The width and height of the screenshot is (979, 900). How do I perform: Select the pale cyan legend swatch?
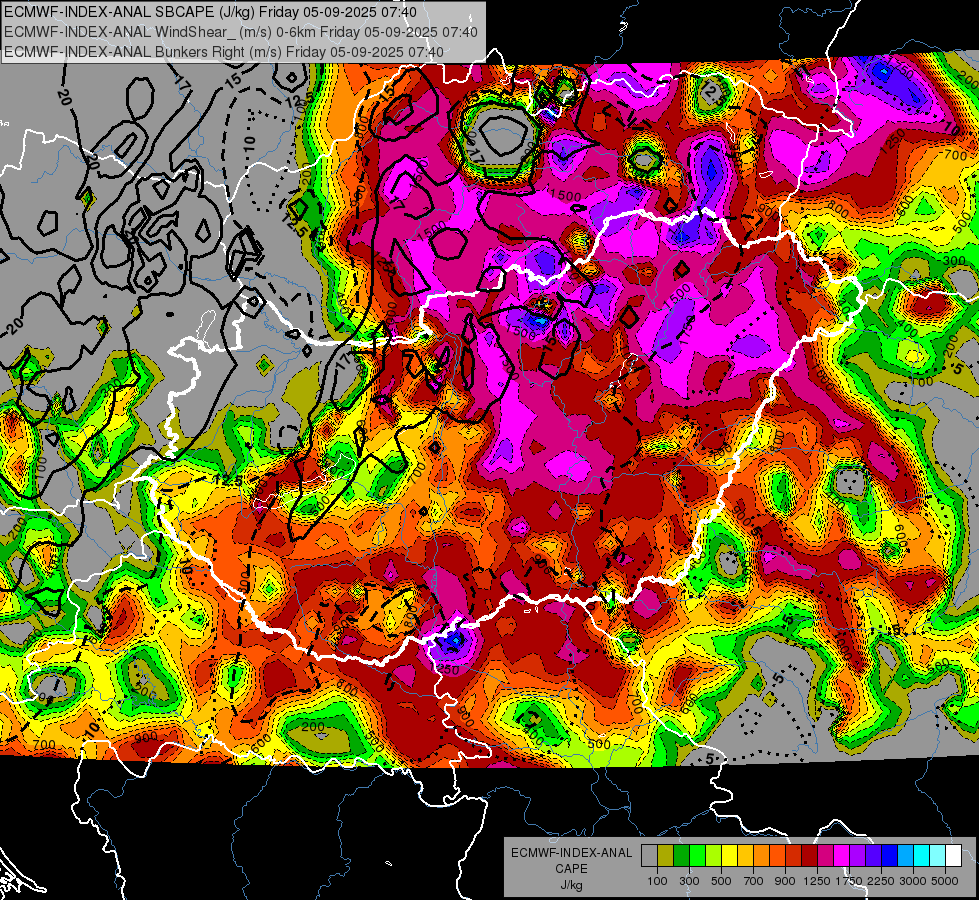pyautogui.click(x=938, y=855)
